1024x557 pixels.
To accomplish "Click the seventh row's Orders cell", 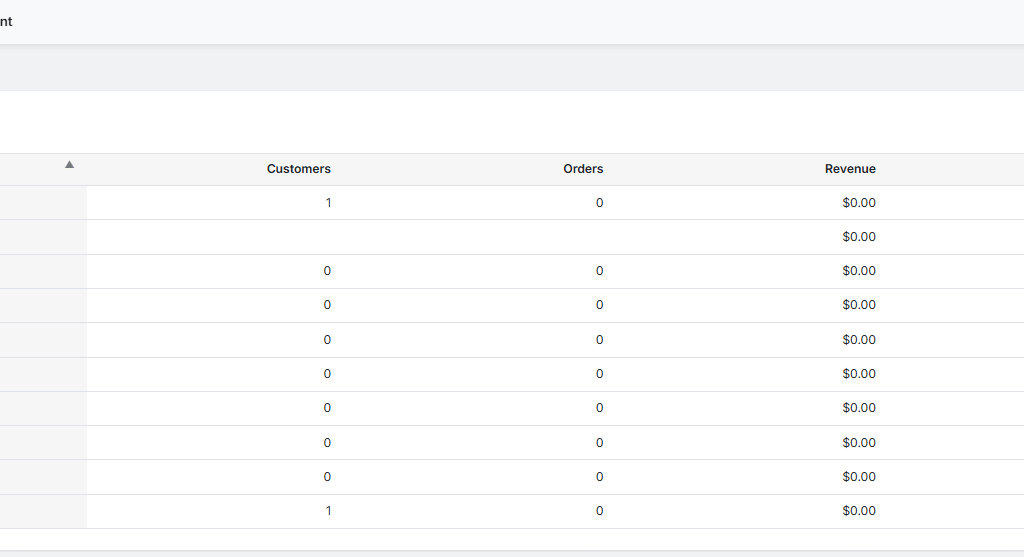I will click(599, 408).
